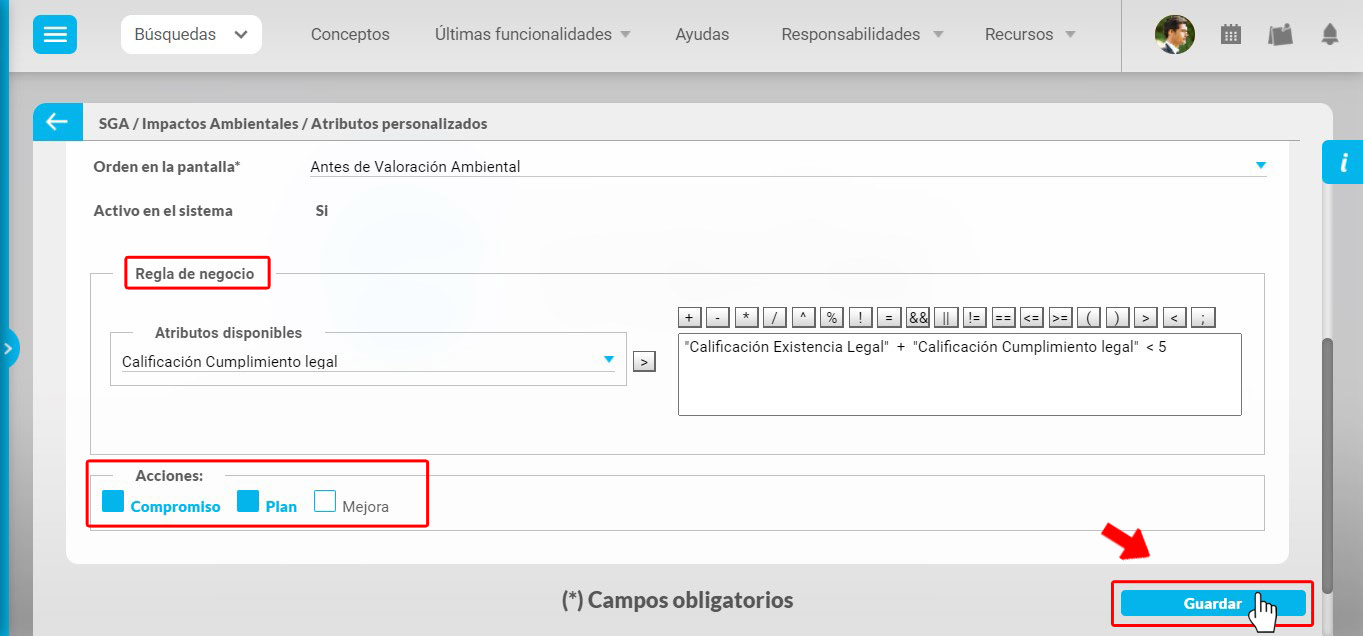Open the blue hamburger main menu
Screen dimensions: 1363x636
click(55, 34)
